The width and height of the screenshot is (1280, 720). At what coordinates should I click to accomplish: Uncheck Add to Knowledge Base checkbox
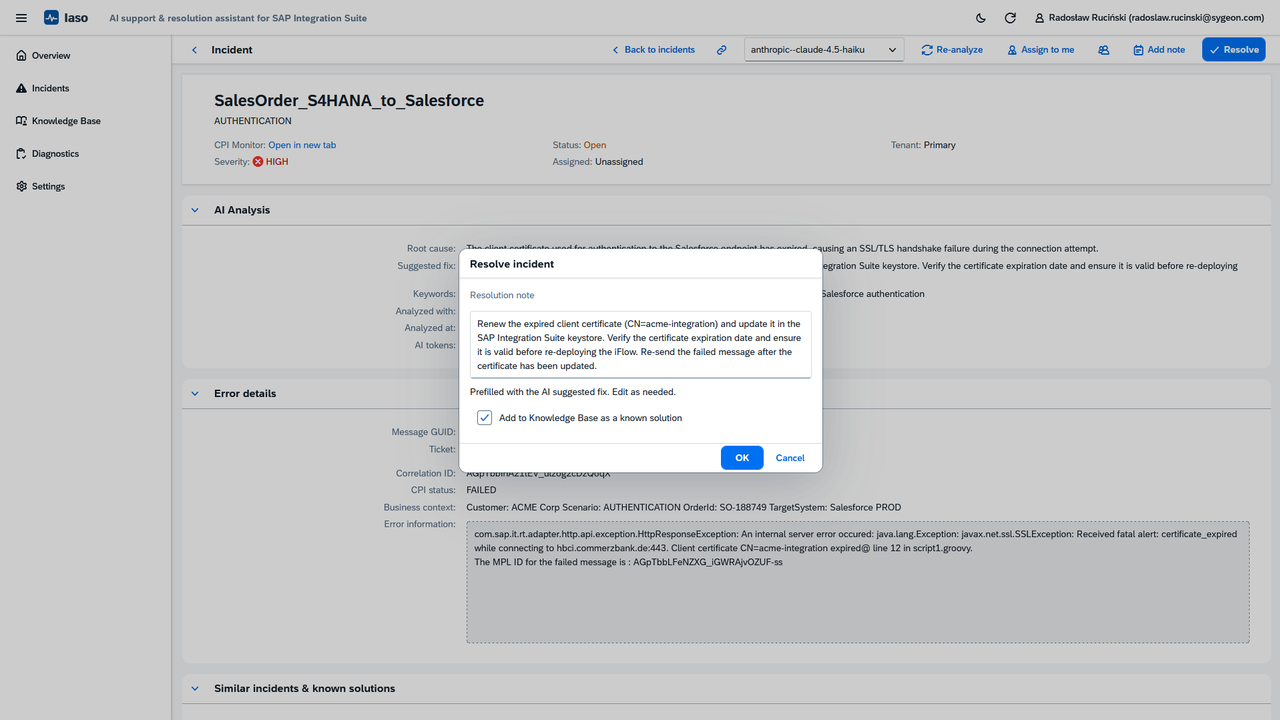(485, 418)
